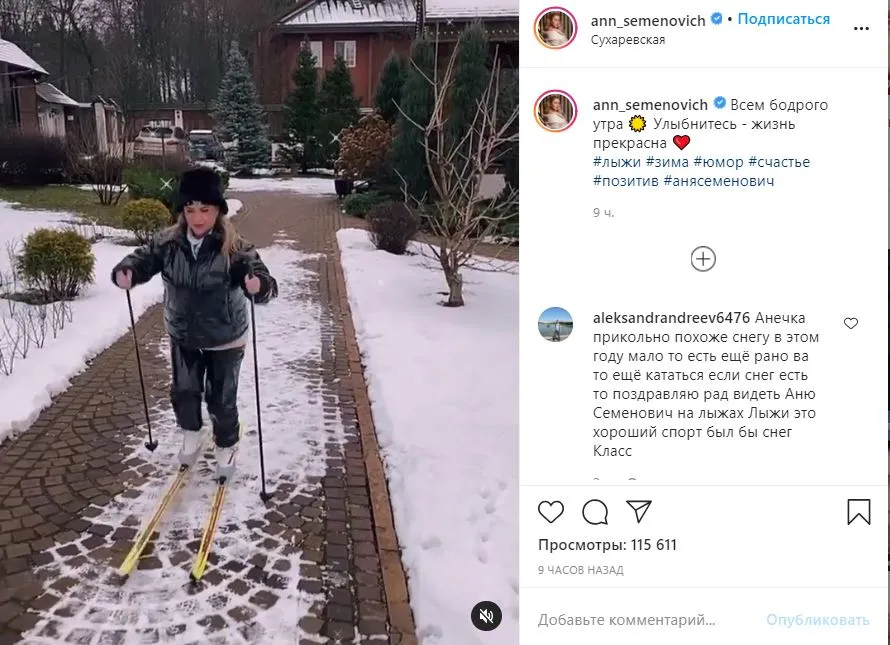This screenshot has height=645, width=890.
Task: Click the #зима hashtag
Action: (x=667, y=162)
